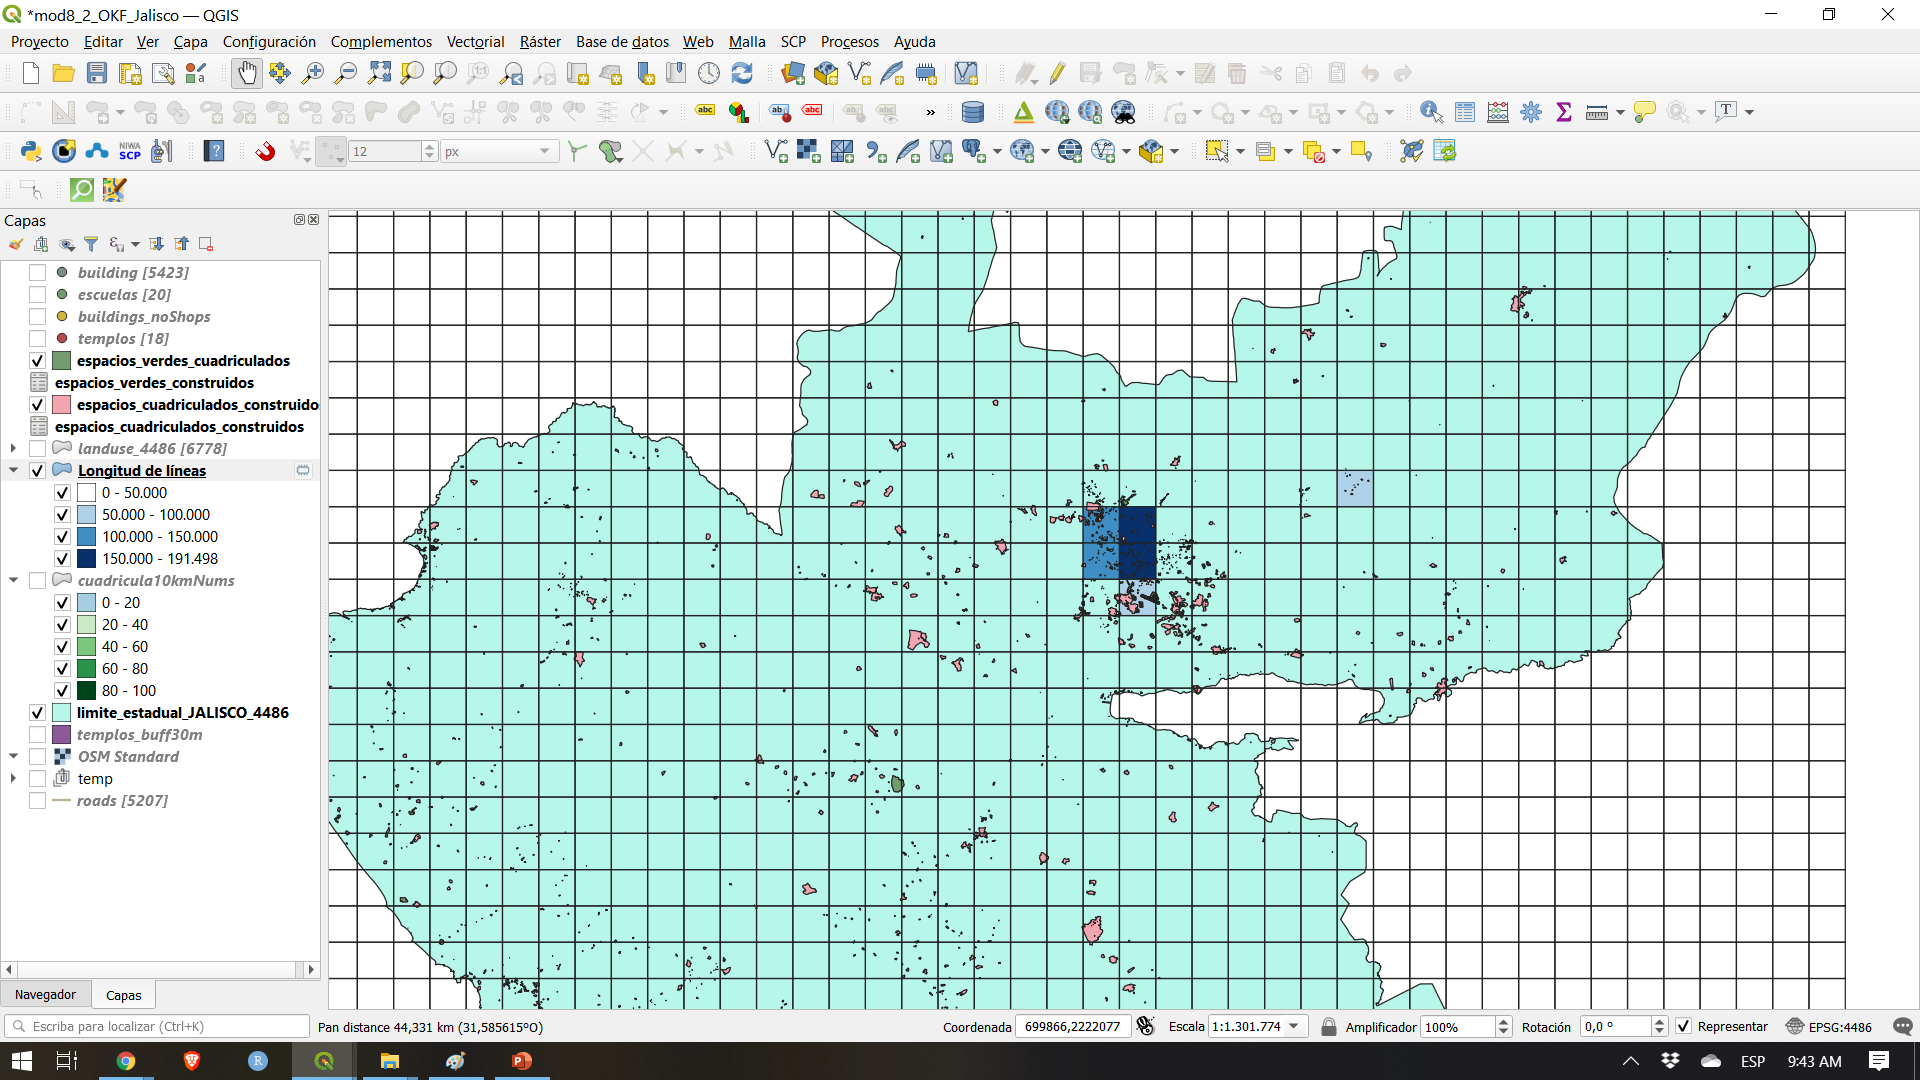Open the px units dropdown

click(x=498, y=151)
